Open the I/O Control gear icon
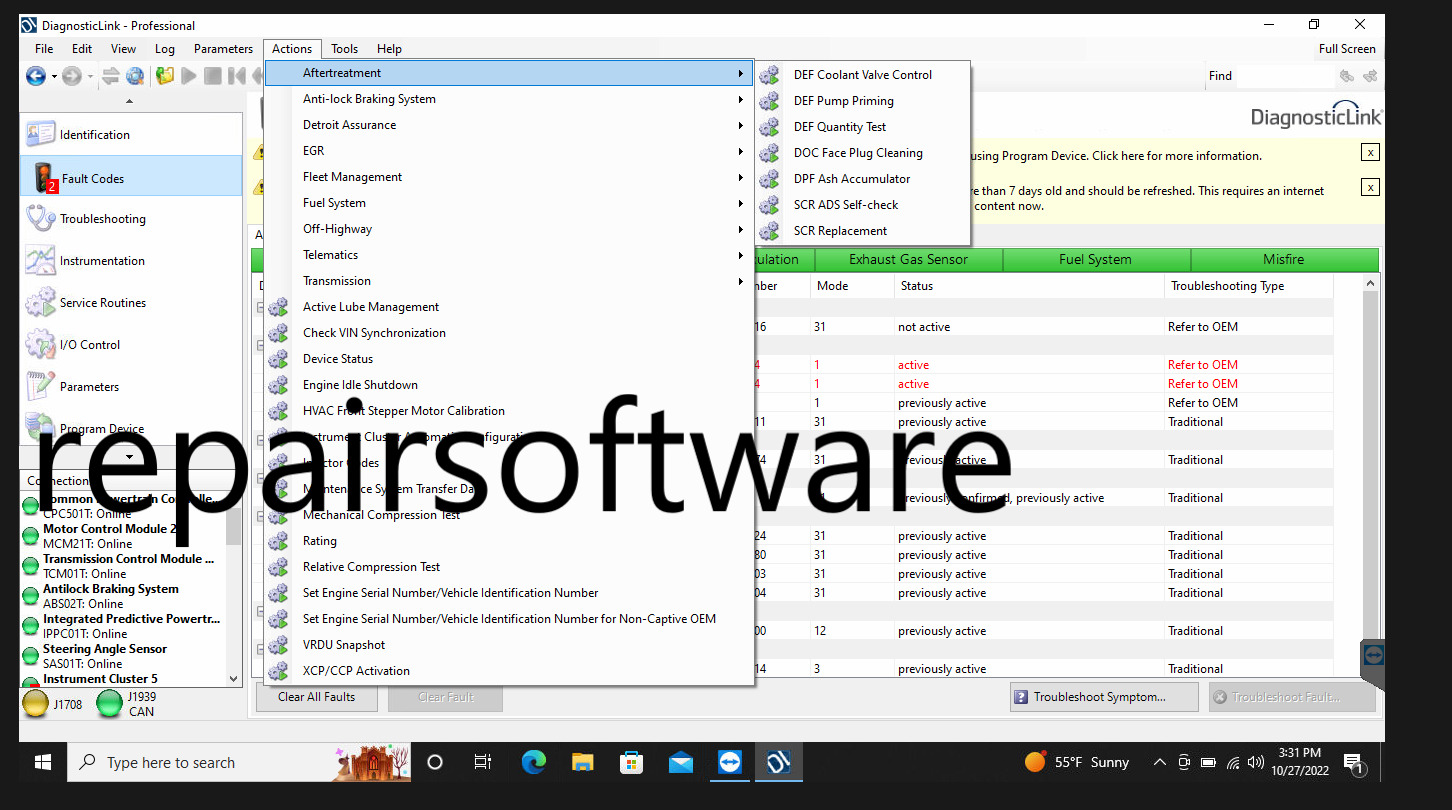This screenshot has height=810, width=1452. coord(41,344)
